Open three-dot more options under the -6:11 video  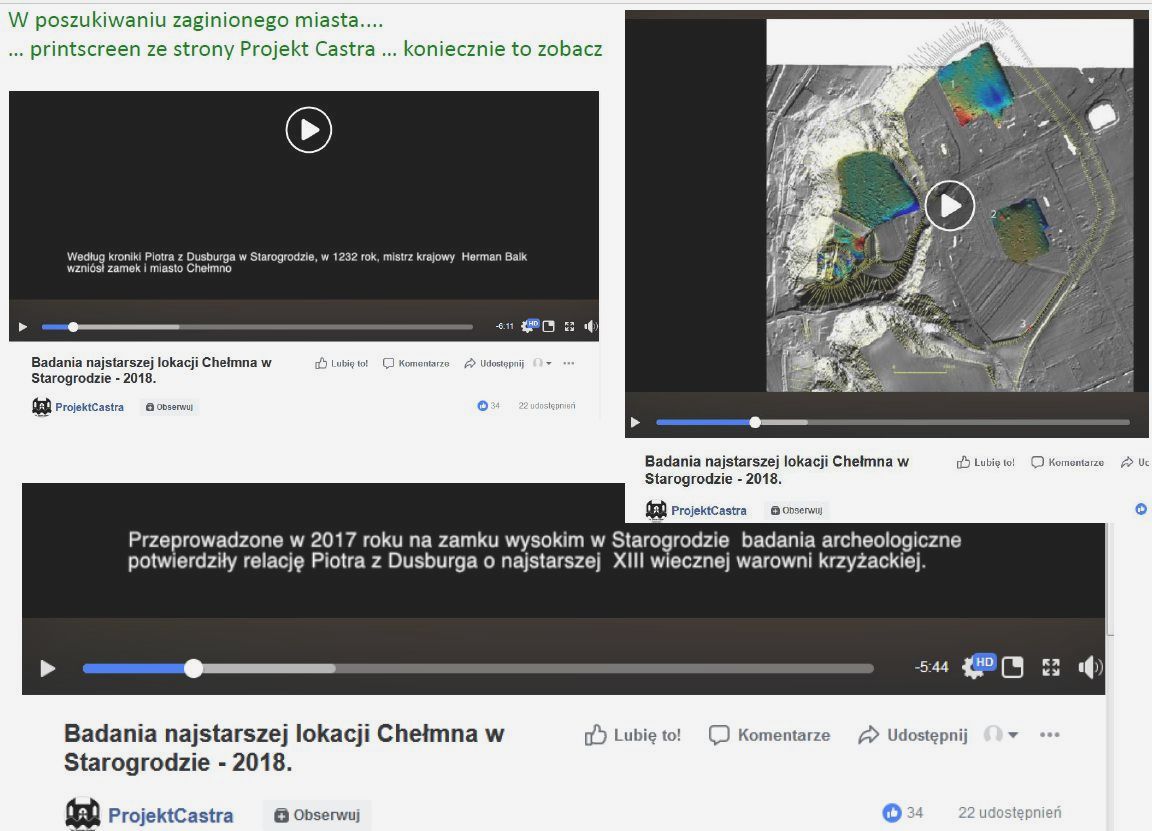click(x=569, y=363)
